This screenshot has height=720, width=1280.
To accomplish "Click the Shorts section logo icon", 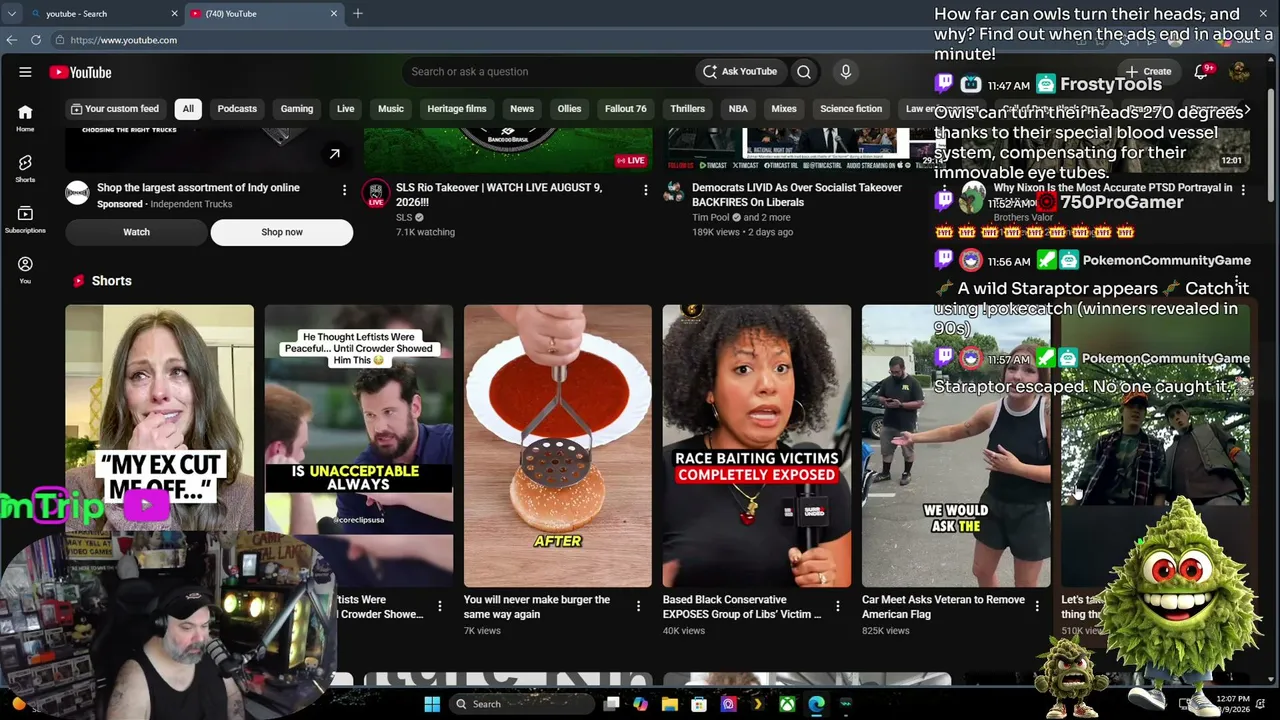I will pos(78,281).
